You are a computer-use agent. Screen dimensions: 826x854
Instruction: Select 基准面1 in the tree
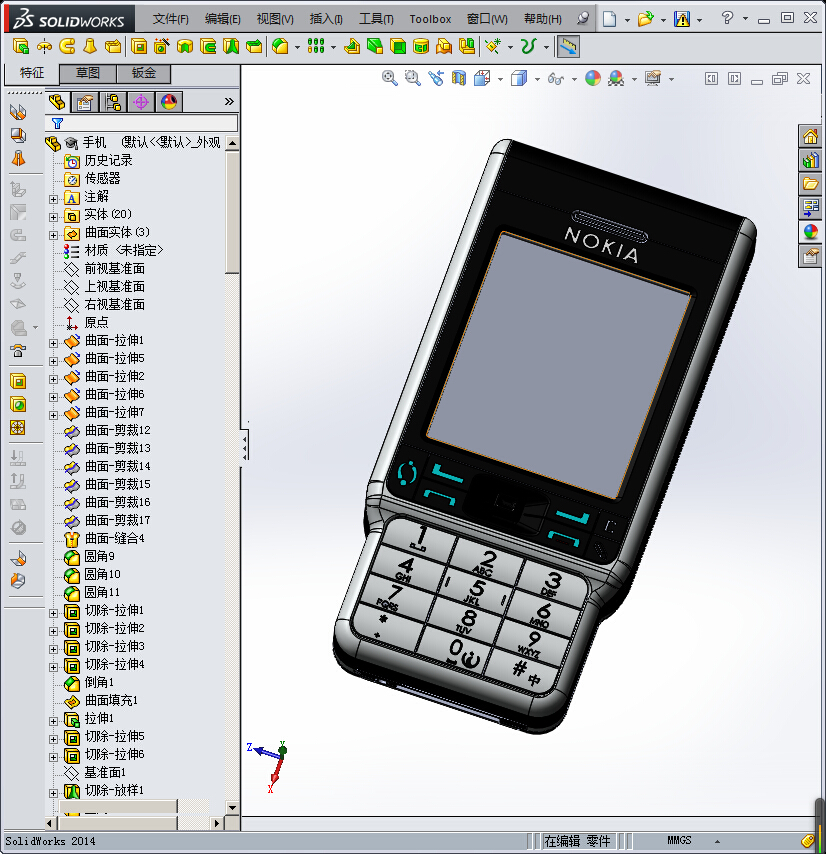pos(105,772)
